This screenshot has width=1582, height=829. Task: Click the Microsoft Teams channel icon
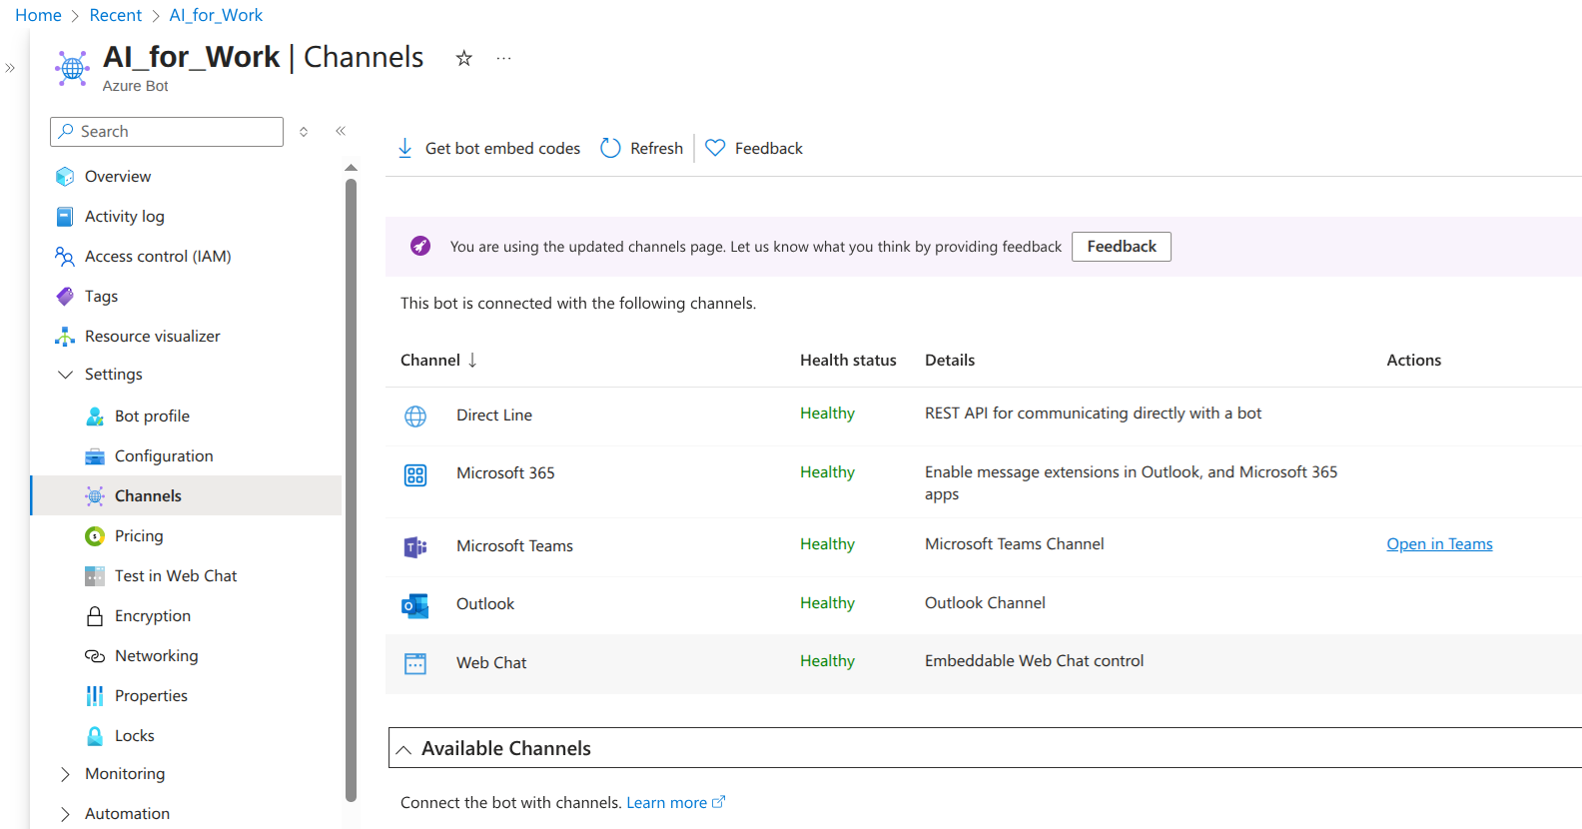click(415, 547)
